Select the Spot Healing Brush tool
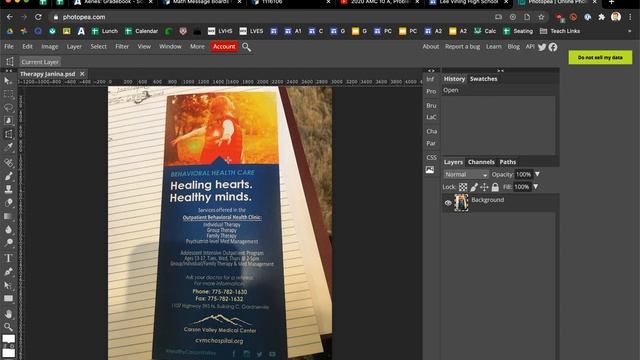Screen dimensions: 640x360 (x=8, y=163)
